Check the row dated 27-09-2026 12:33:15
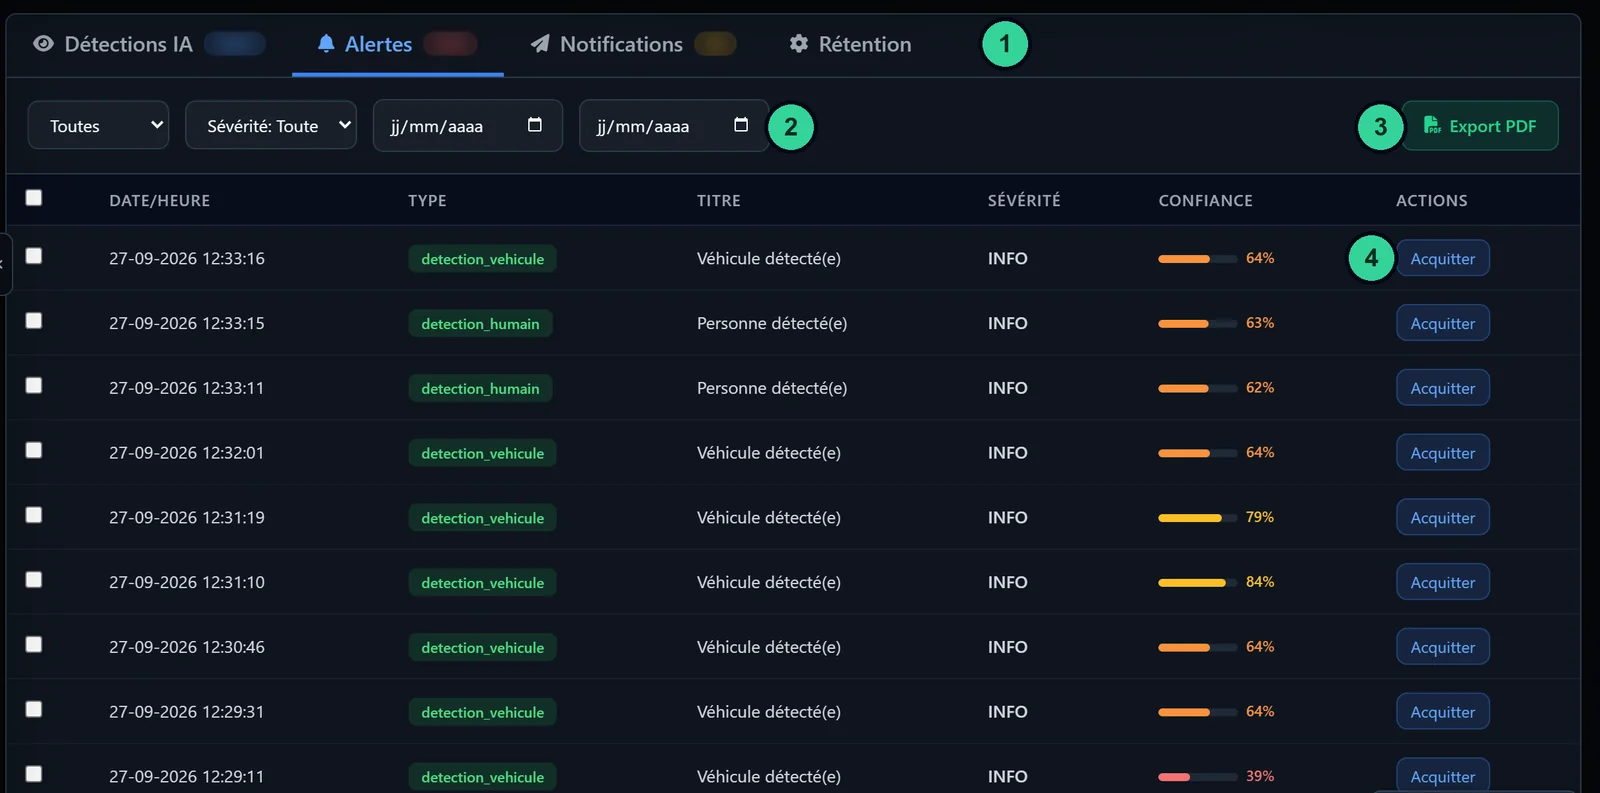The width and height of the screenshot is (1600, 793). [x=34, y=321]
